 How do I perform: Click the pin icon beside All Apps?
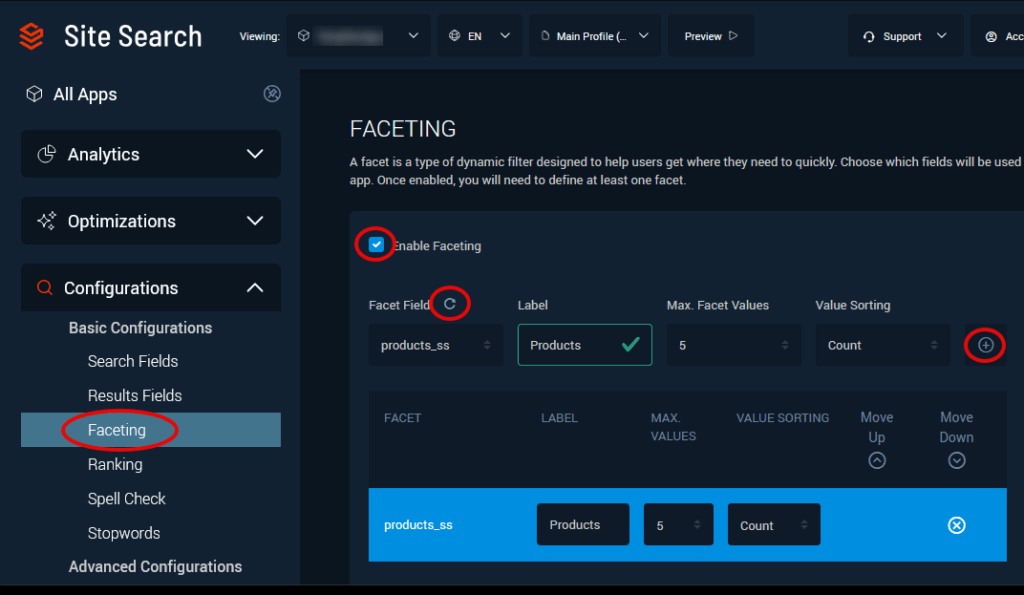(x=272, y=94)
